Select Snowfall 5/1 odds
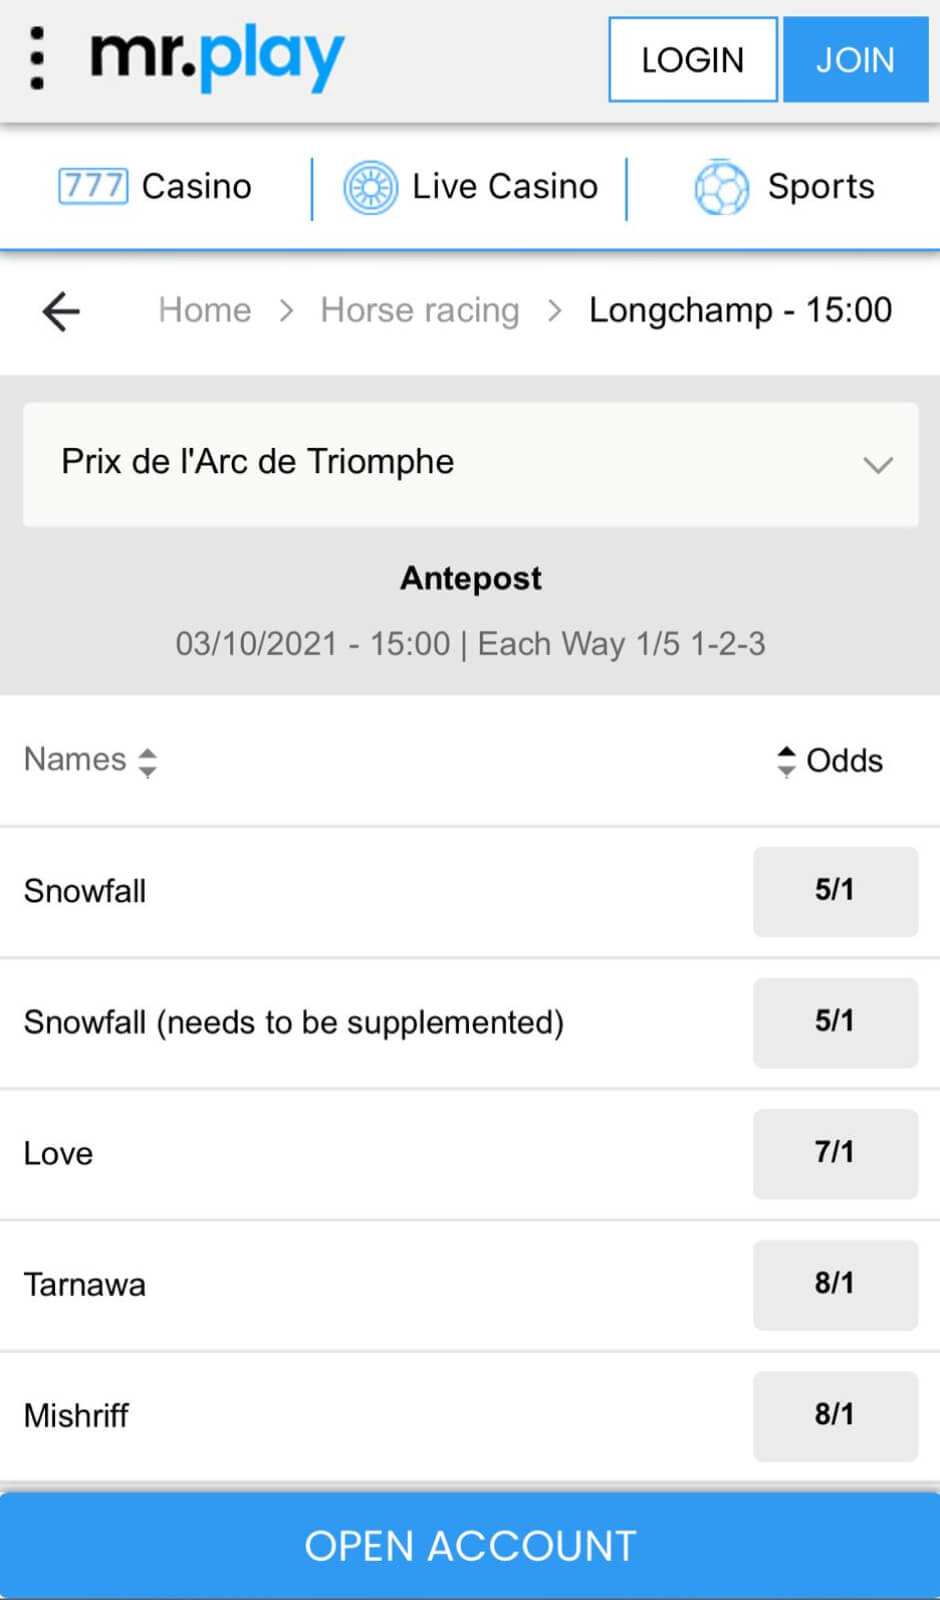Screen dimensions: 940x1600 [834, 891]
